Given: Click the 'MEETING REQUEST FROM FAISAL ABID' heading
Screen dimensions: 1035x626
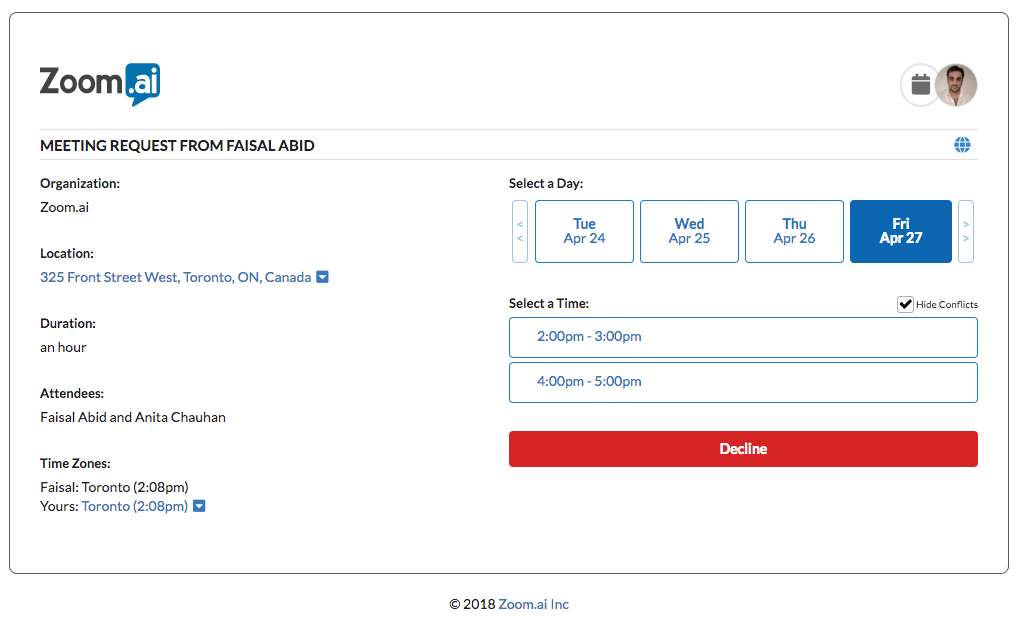Looking at the screenshot, I should point(178,145).
